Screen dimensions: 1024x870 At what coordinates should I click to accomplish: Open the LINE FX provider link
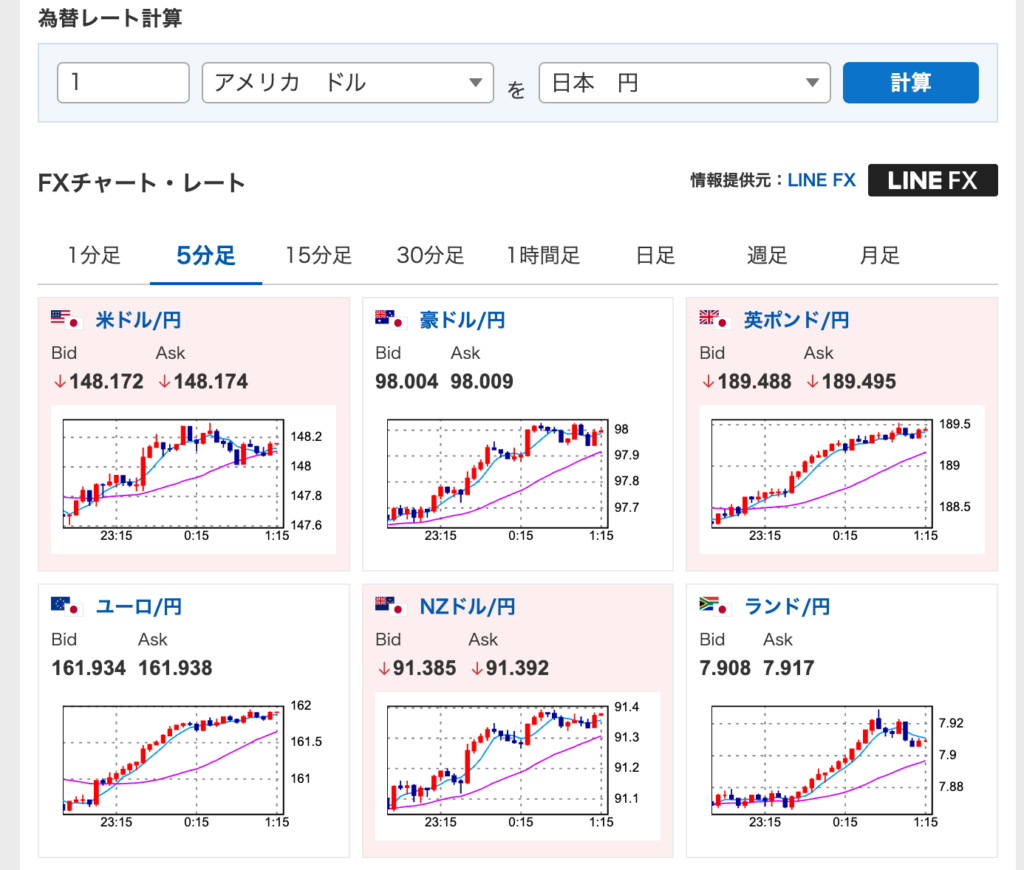click(821, 181)
